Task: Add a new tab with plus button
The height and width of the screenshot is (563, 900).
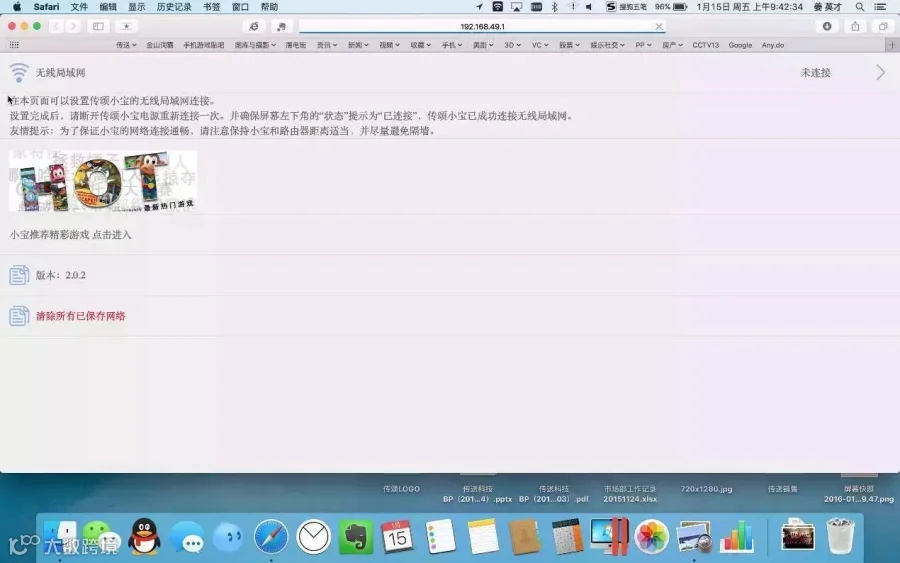Action: pyautogui.click(x=892, y=45)
